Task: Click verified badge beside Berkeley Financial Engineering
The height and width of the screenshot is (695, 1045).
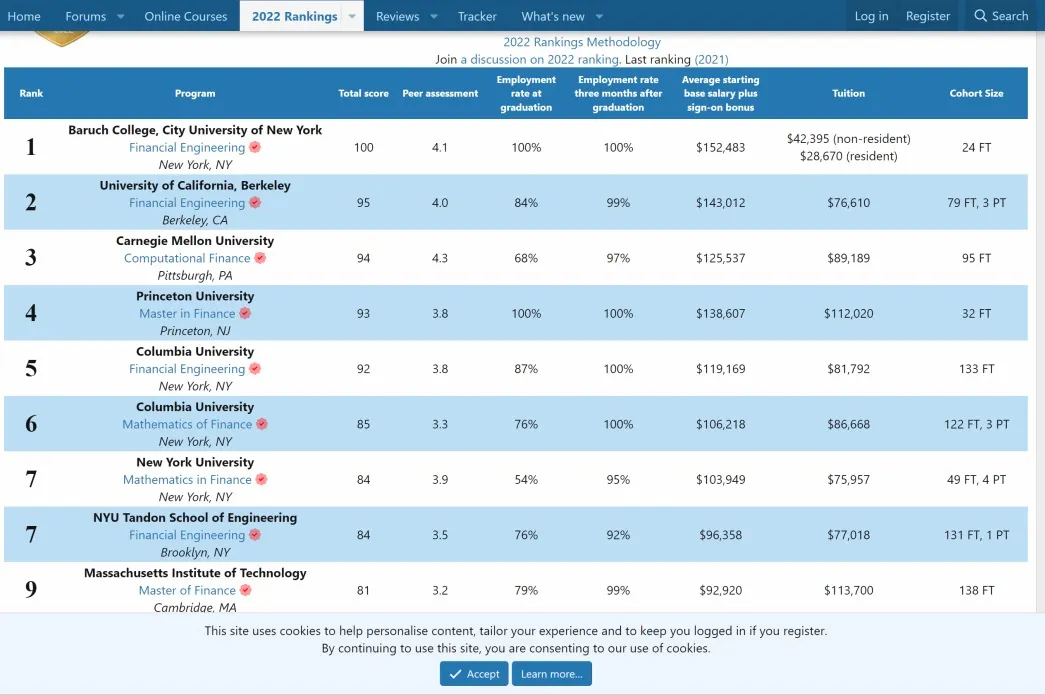Action: (255, 202)
